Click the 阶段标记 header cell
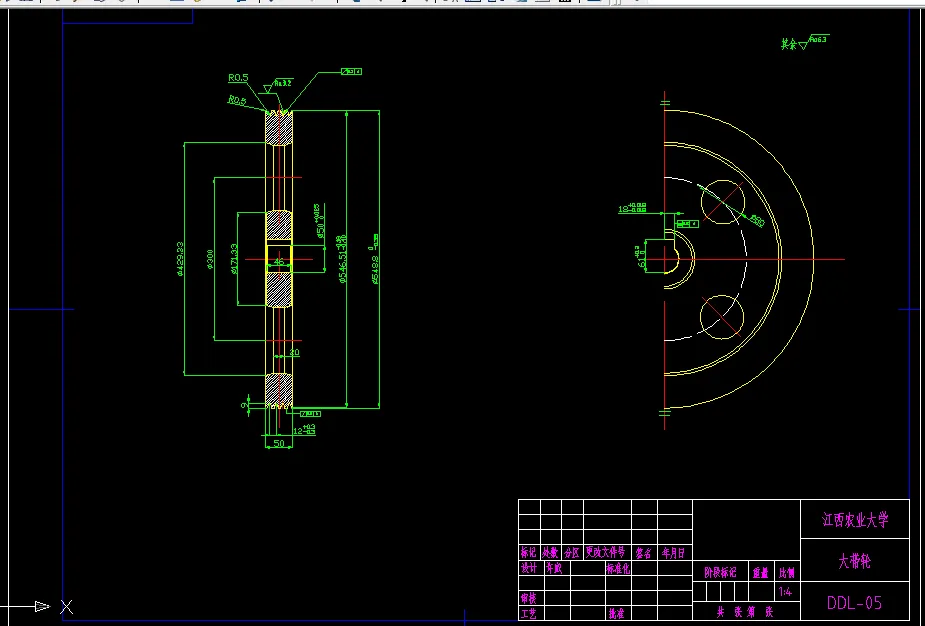 pos(720,572)
